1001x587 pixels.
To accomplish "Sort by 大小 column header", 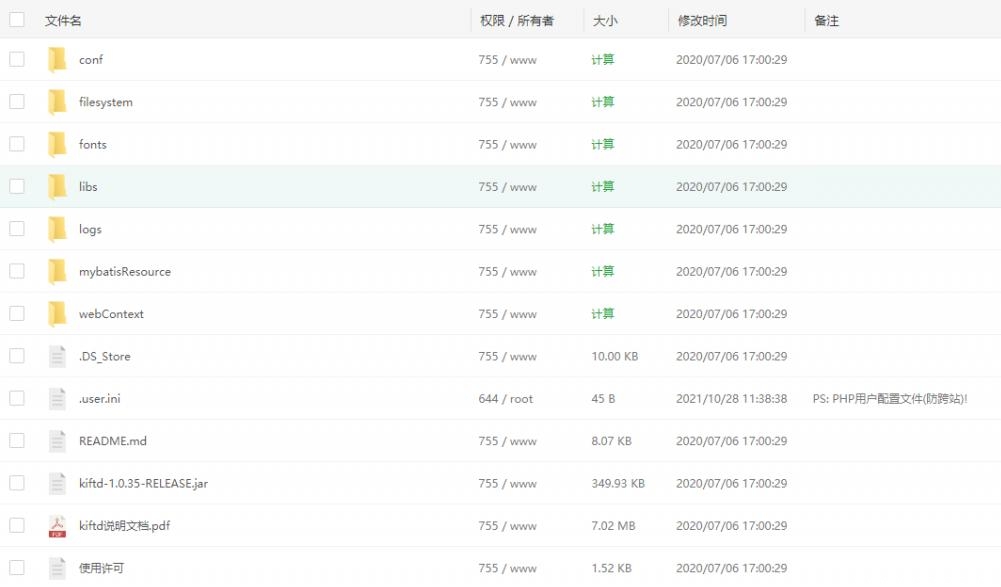I will [x=605, y=20].
